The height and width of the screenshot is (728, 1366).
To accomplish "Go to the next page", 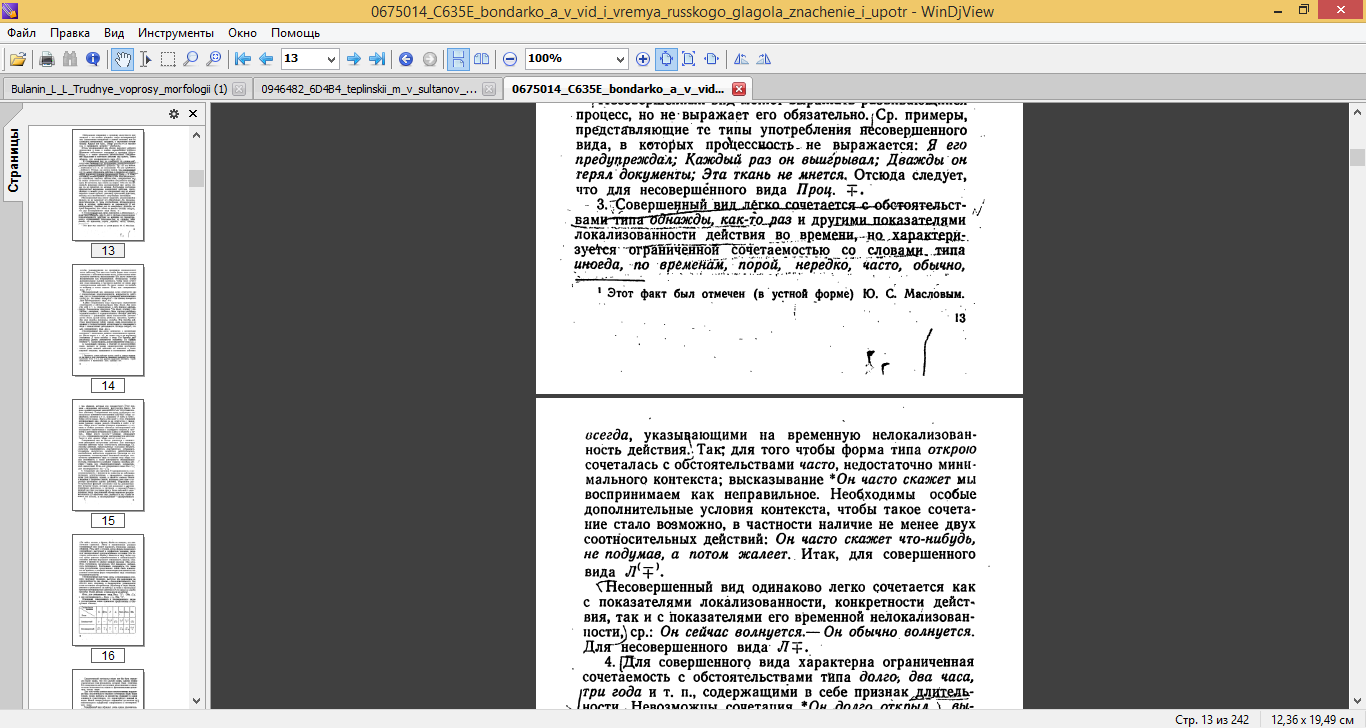I will (x=353, y=58).
